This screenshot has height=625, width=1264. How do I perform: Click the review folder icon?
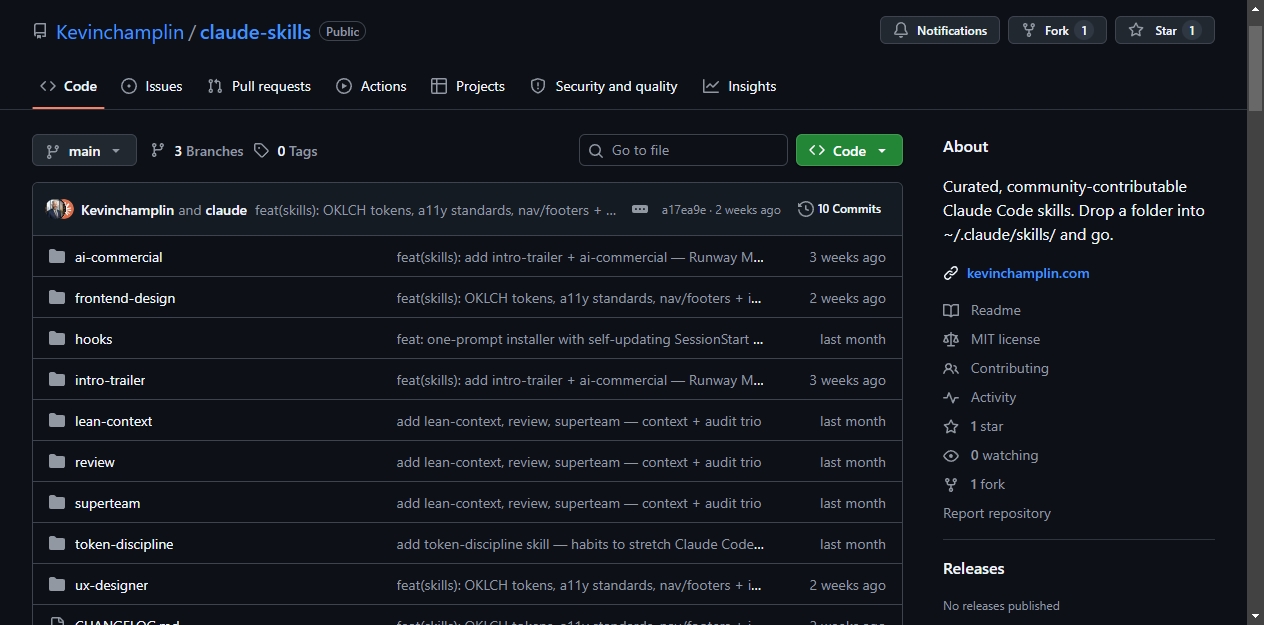pyautogui.click(x=57, y=462)
